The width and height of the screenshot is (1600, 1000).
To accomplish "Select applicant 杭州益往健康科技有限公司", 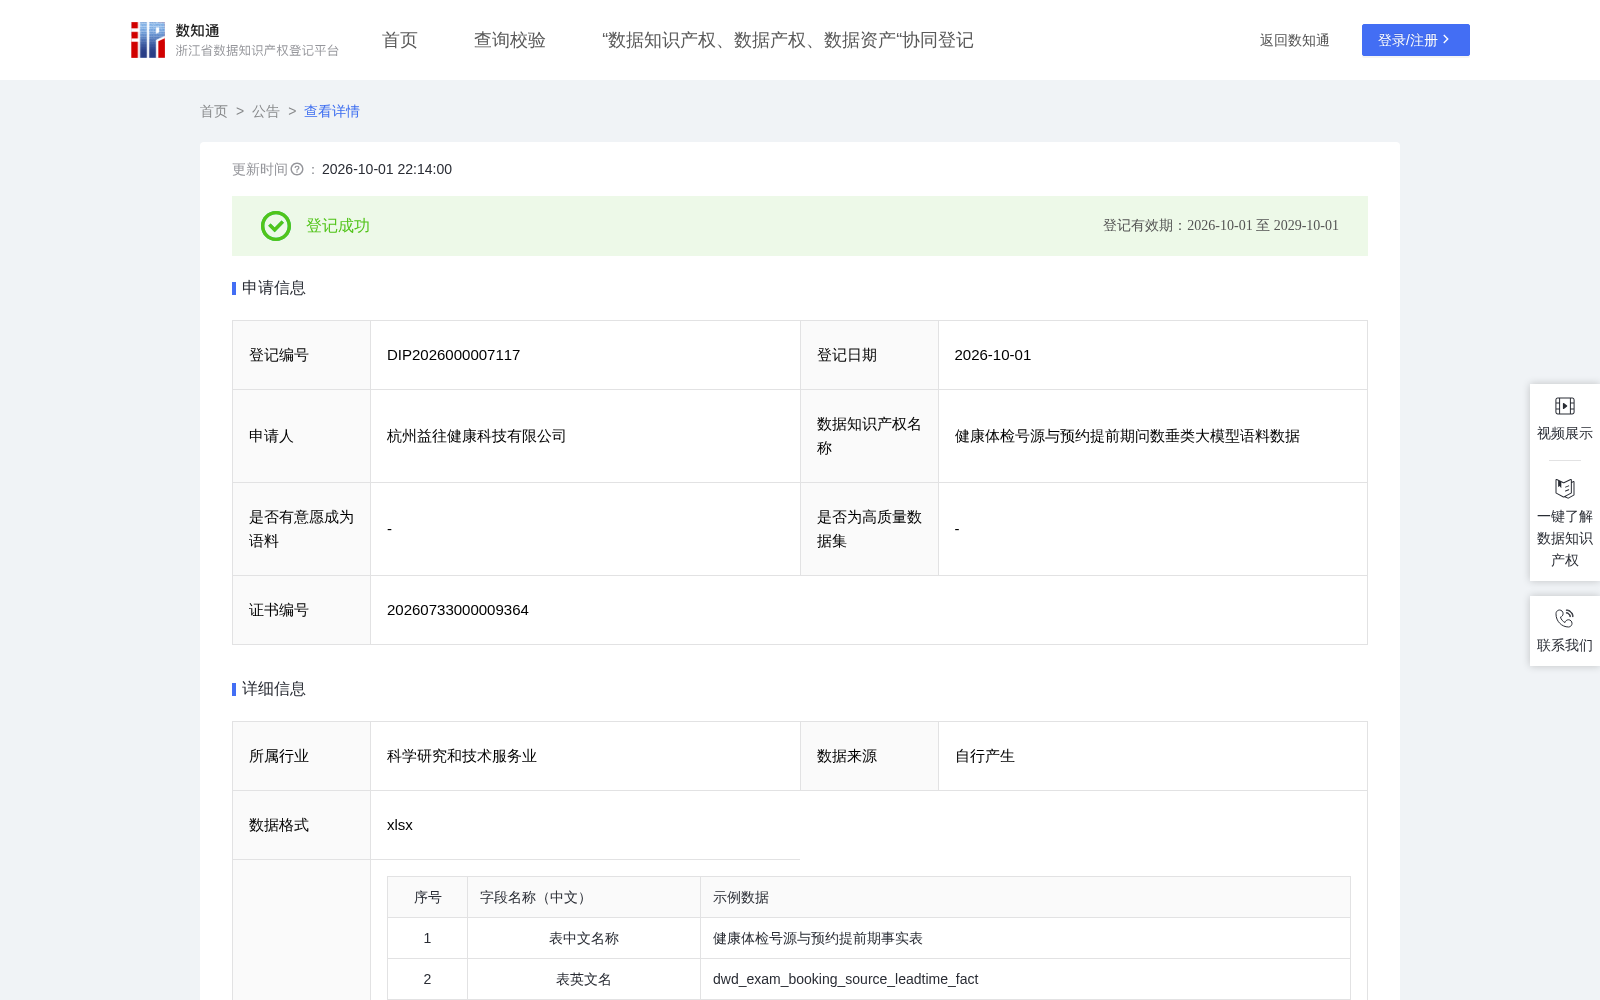I will pyautogui.click(x=477, y=436).
